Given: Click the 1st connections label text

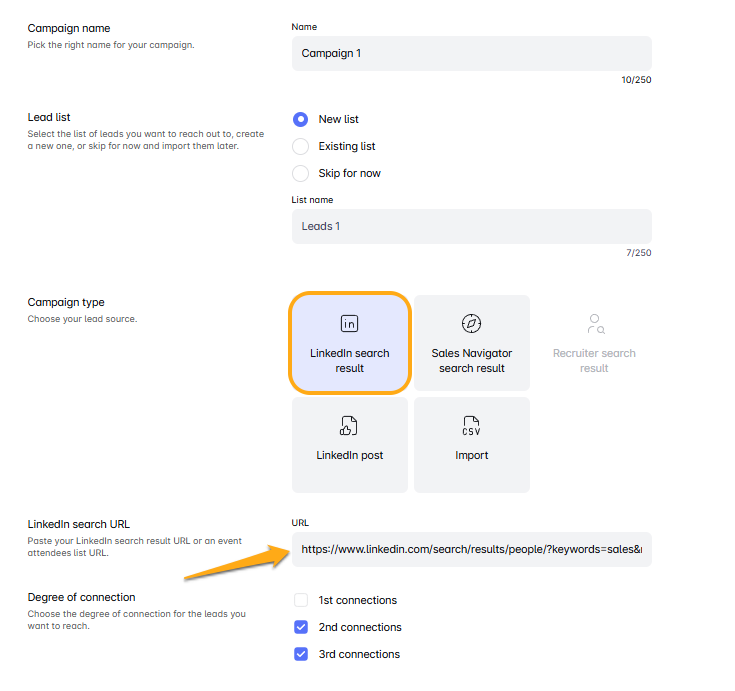Looking at the screenshot, I should tap(358, 600).
